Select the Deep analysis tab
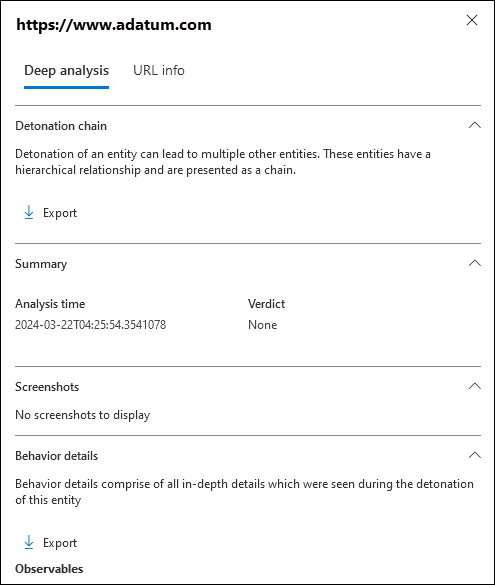Screen dimensions: 495x585 [66, 71]
